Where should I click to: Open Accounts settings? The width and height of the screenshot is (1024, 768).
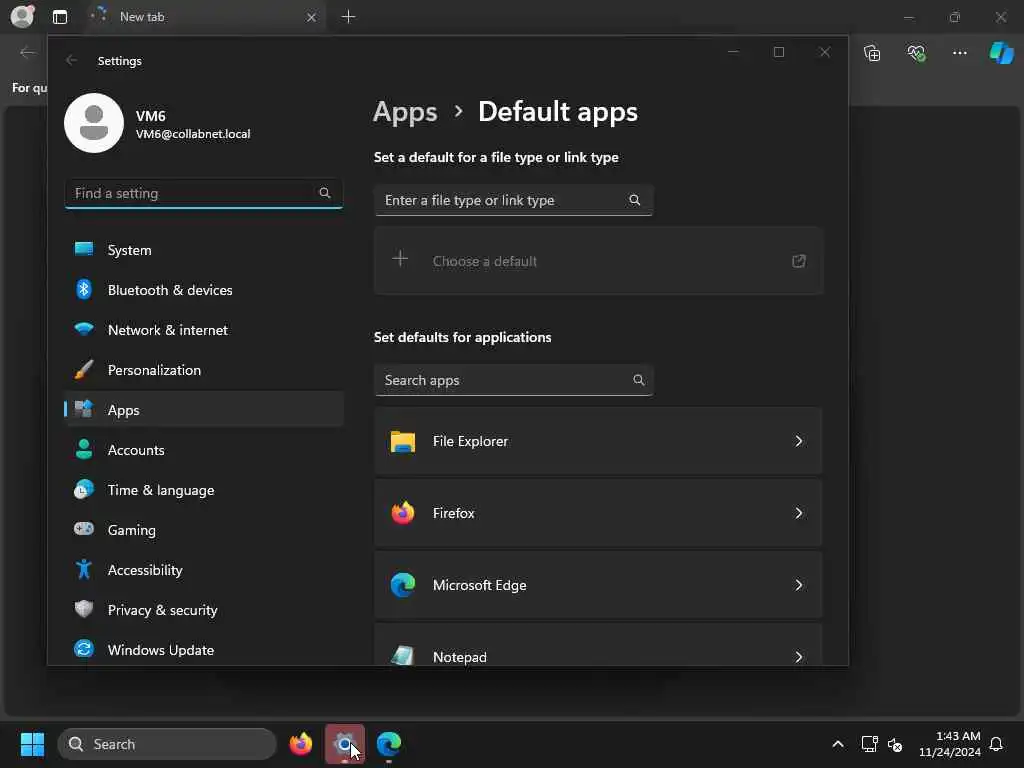pos(204,450)
